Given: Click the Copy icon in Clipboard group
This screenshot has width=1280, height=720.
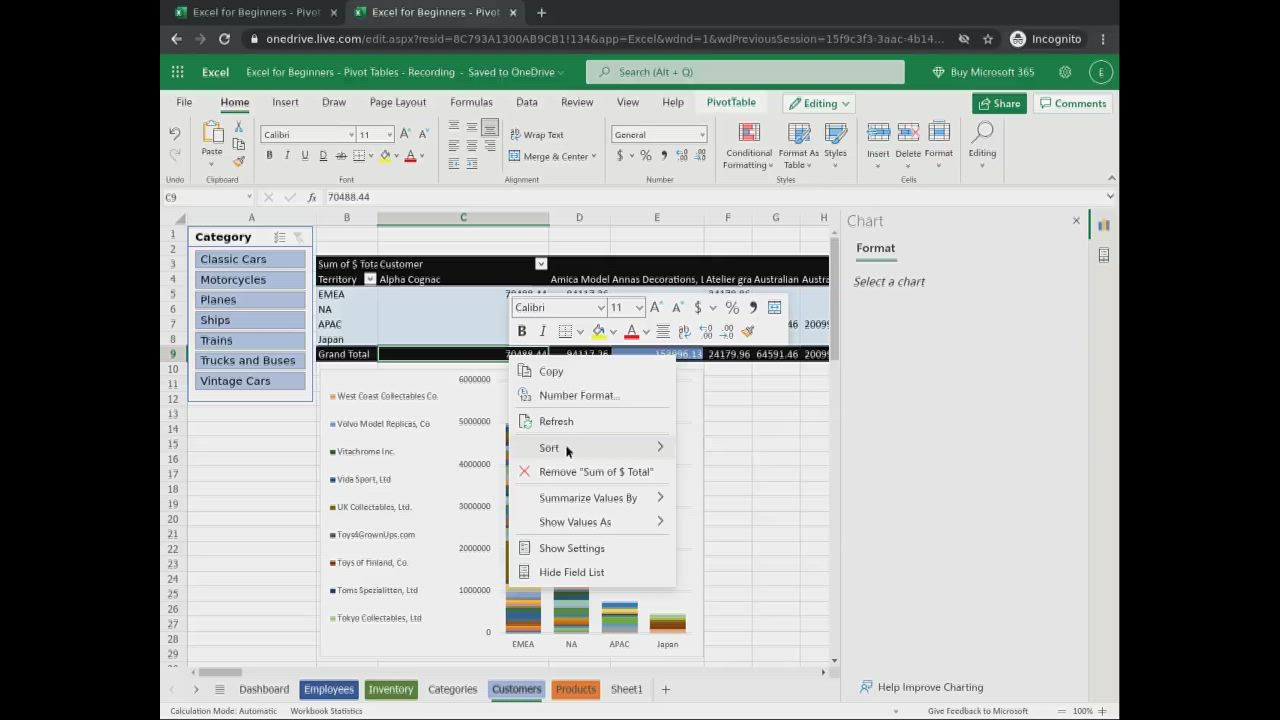Looking at the screenshot, I should pos(238,144).
